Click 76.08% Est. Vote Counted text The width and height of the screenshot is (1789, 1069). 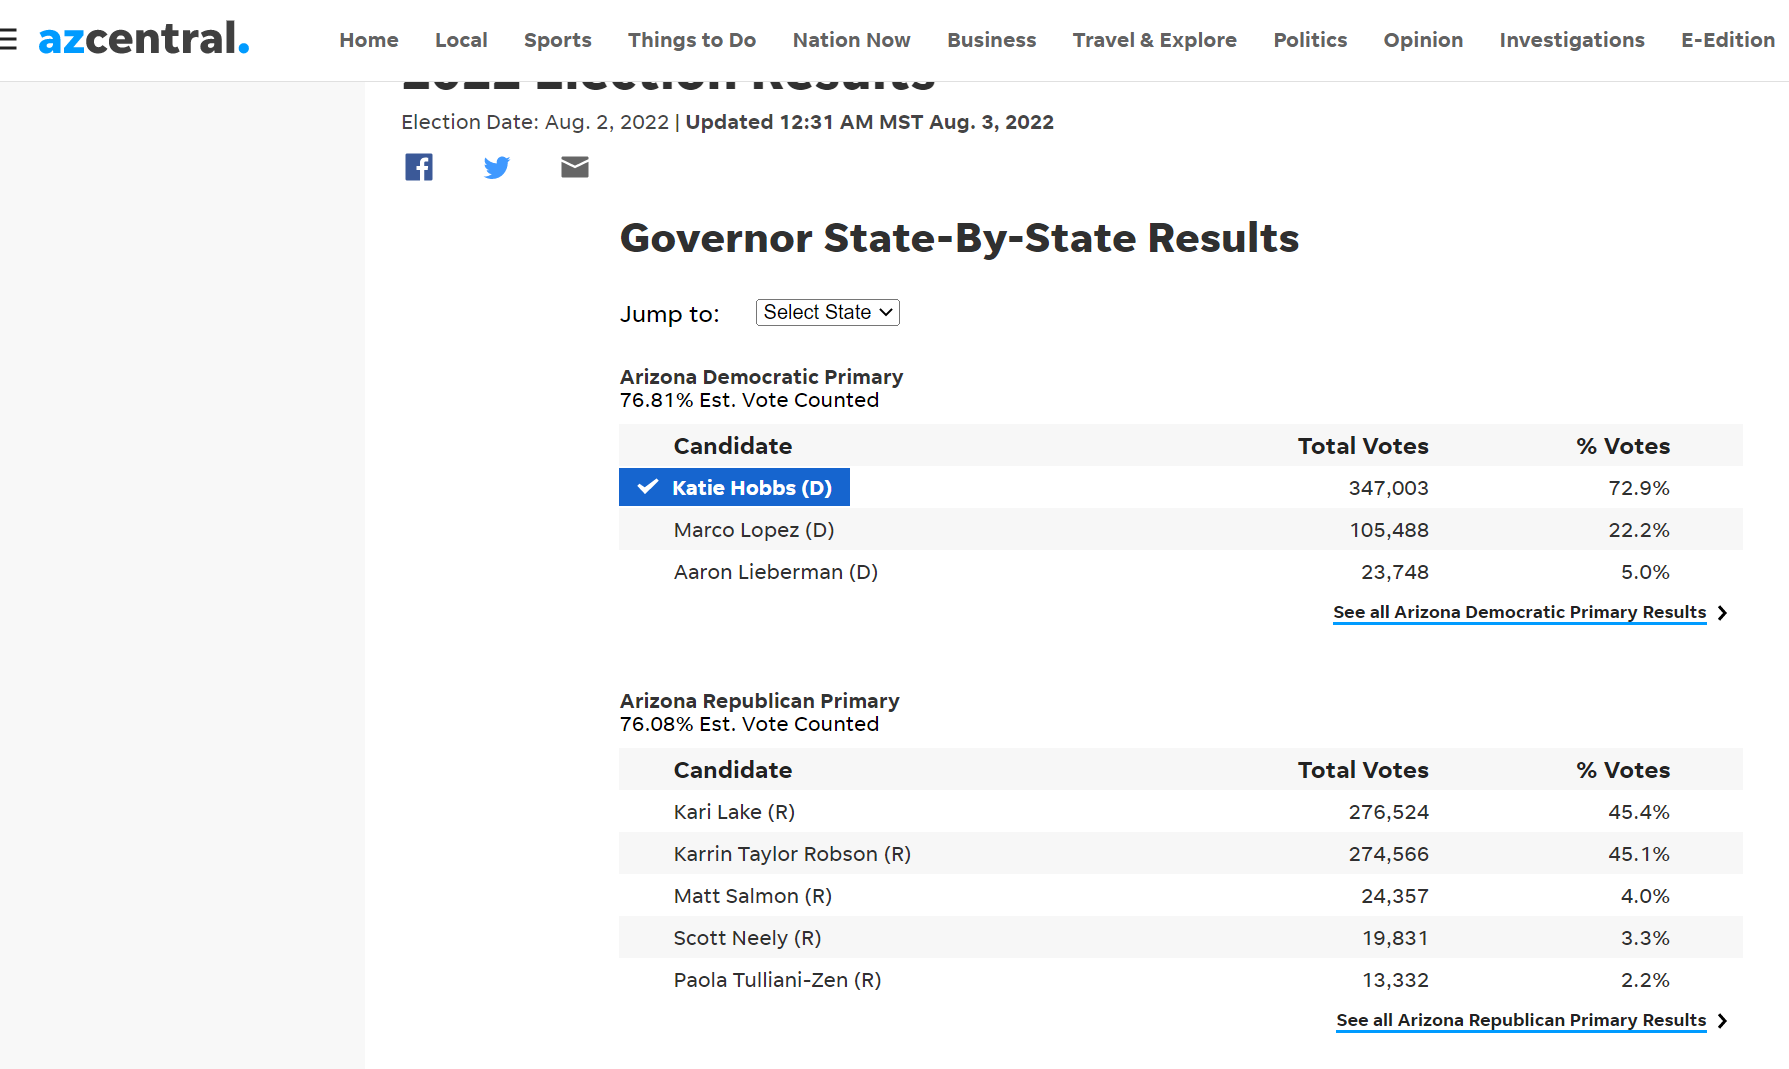pos(749,724)
